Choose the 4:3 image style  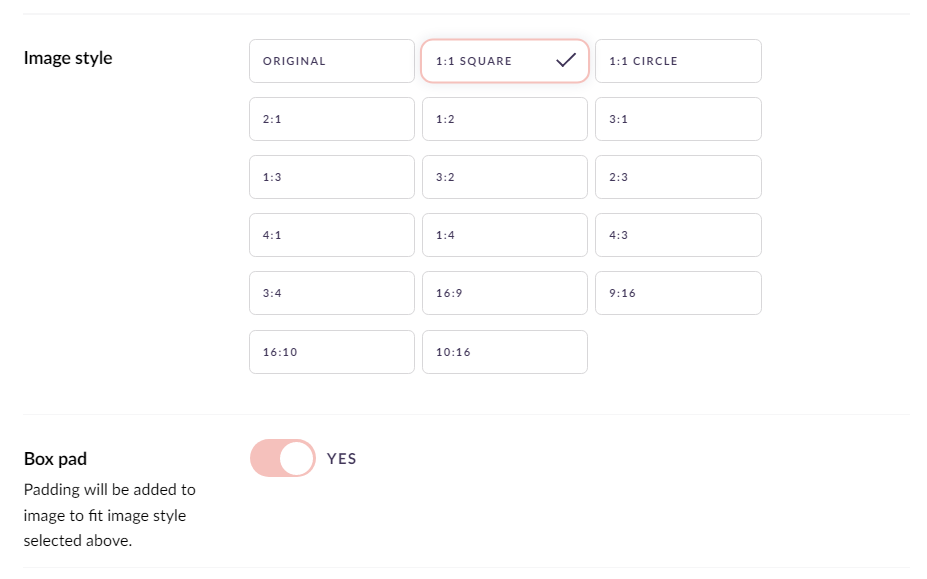pyautogui.click(x=678, y=235)
